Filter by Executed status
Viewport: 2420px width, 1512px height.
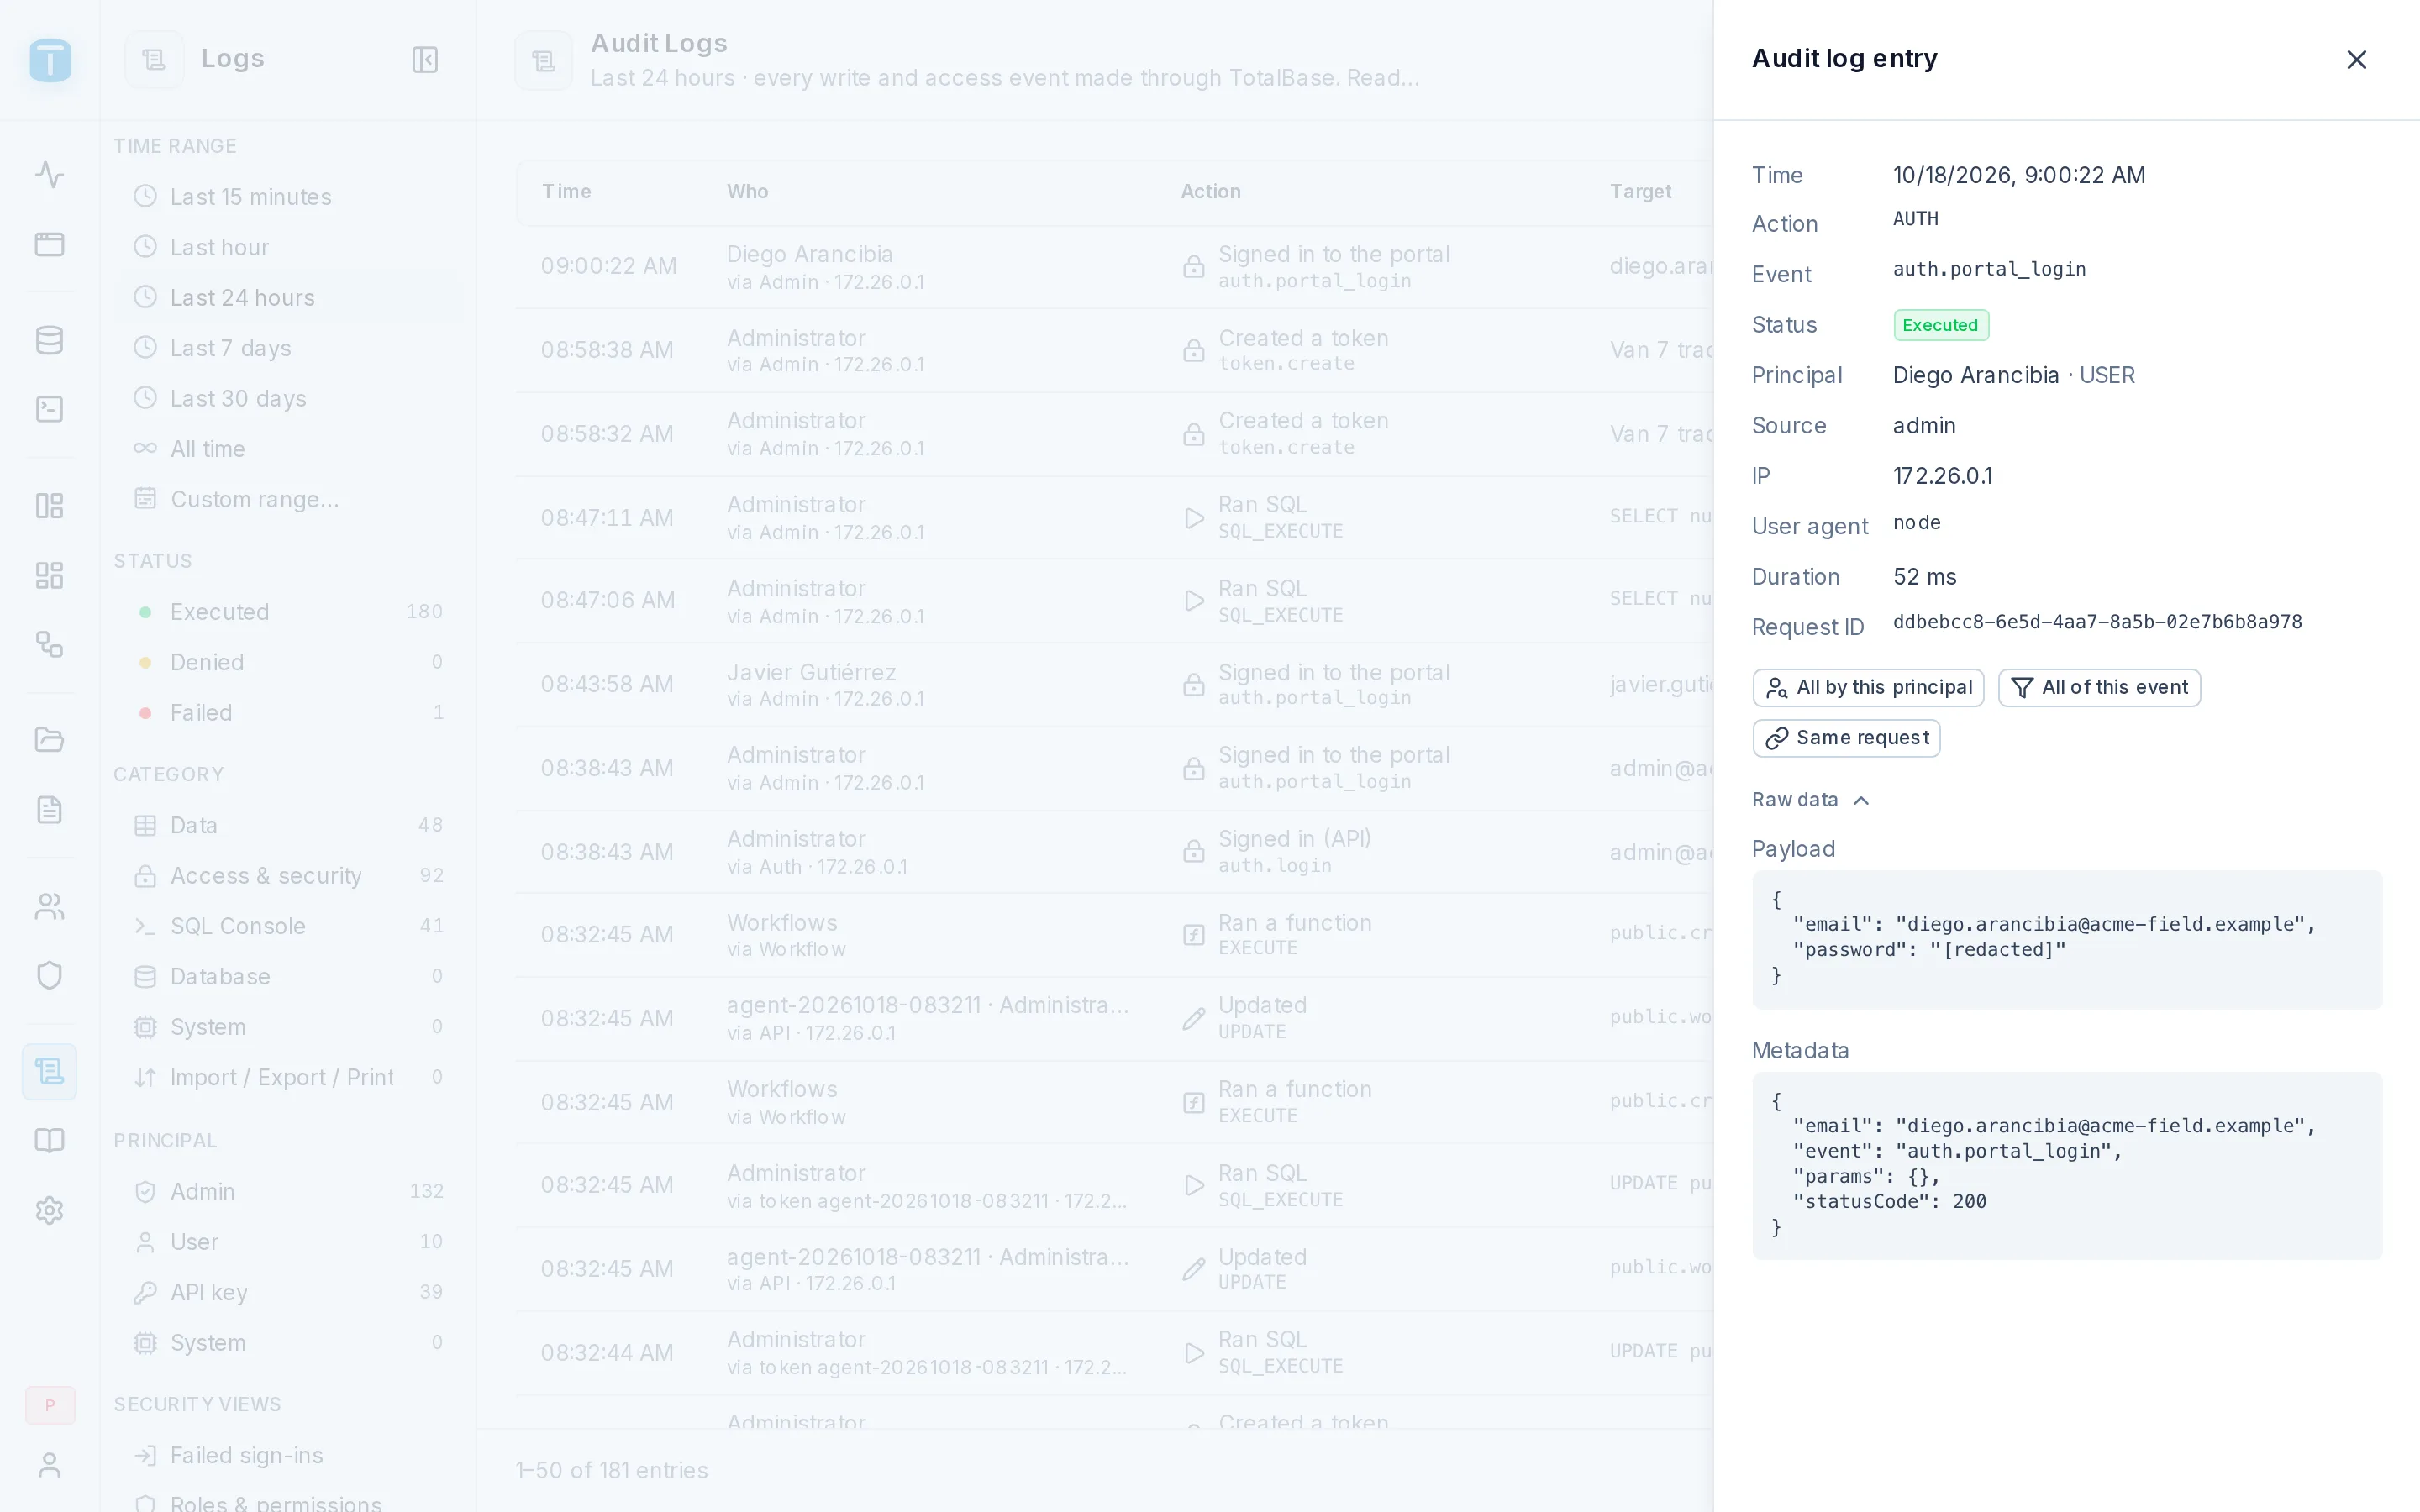coord(289,612)
